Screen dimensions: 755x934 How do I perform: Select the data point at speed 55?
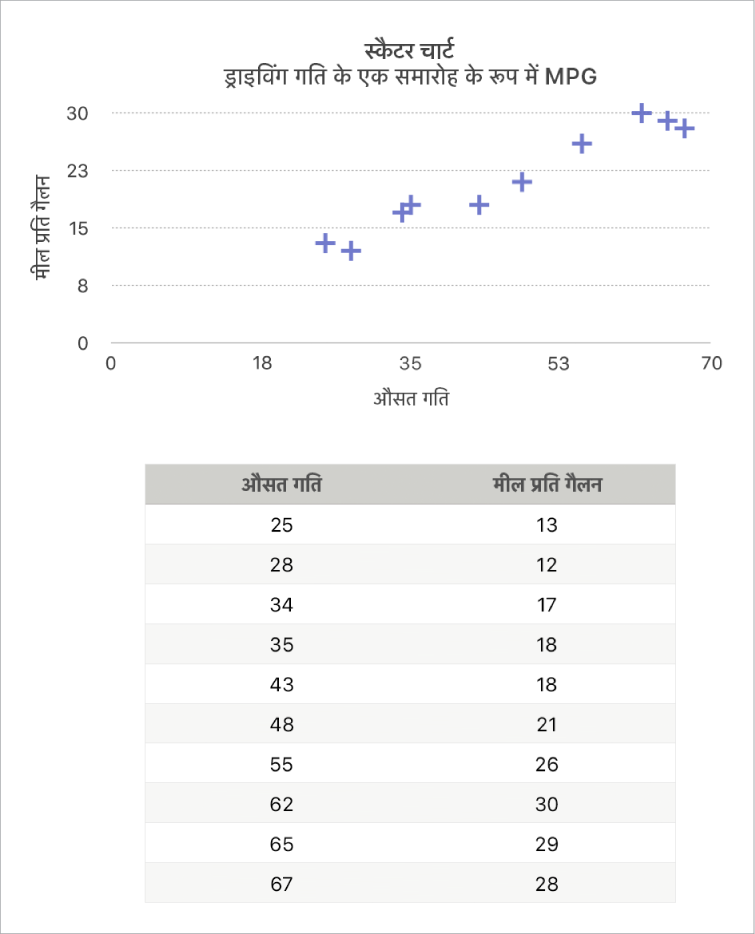click(582, 144)
